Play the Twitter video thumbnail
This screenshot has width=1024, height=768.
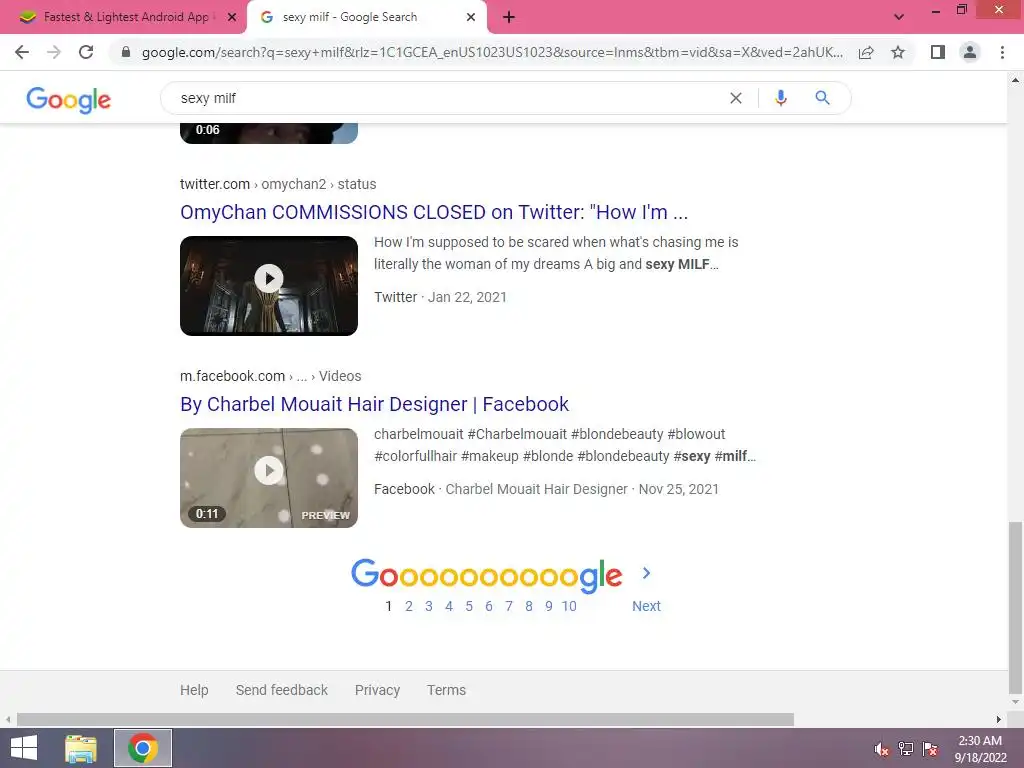tap(269, 285)
